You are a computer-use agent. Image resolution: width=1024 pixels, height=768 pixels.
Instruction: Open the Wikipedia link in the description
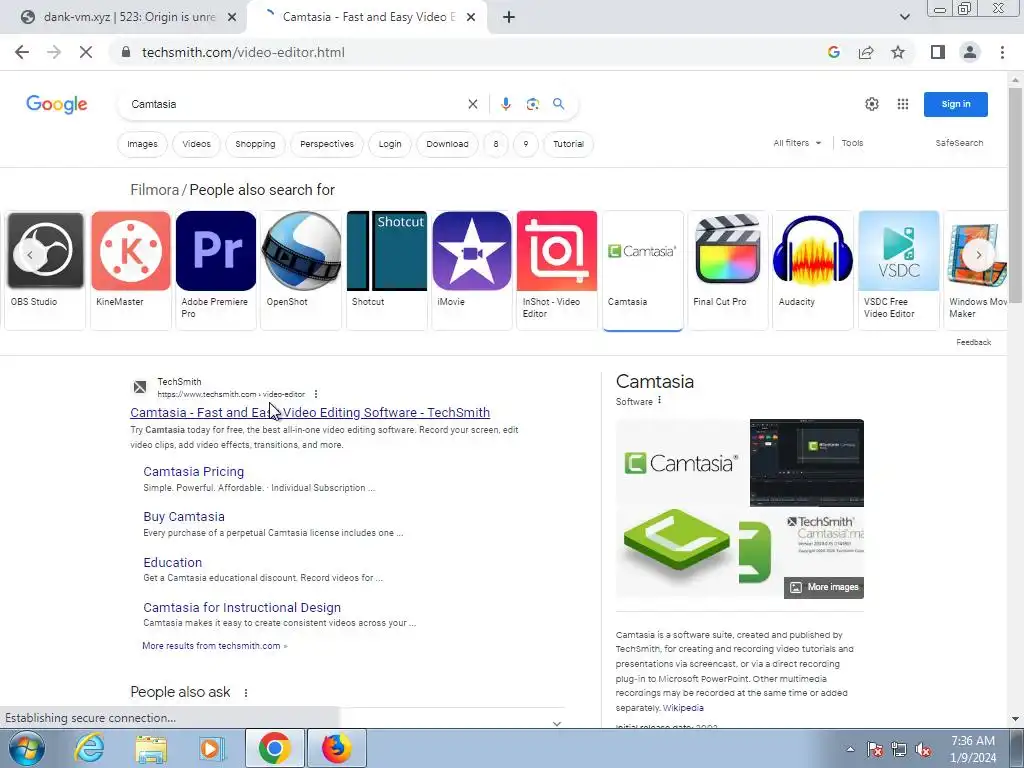[683, 708]
